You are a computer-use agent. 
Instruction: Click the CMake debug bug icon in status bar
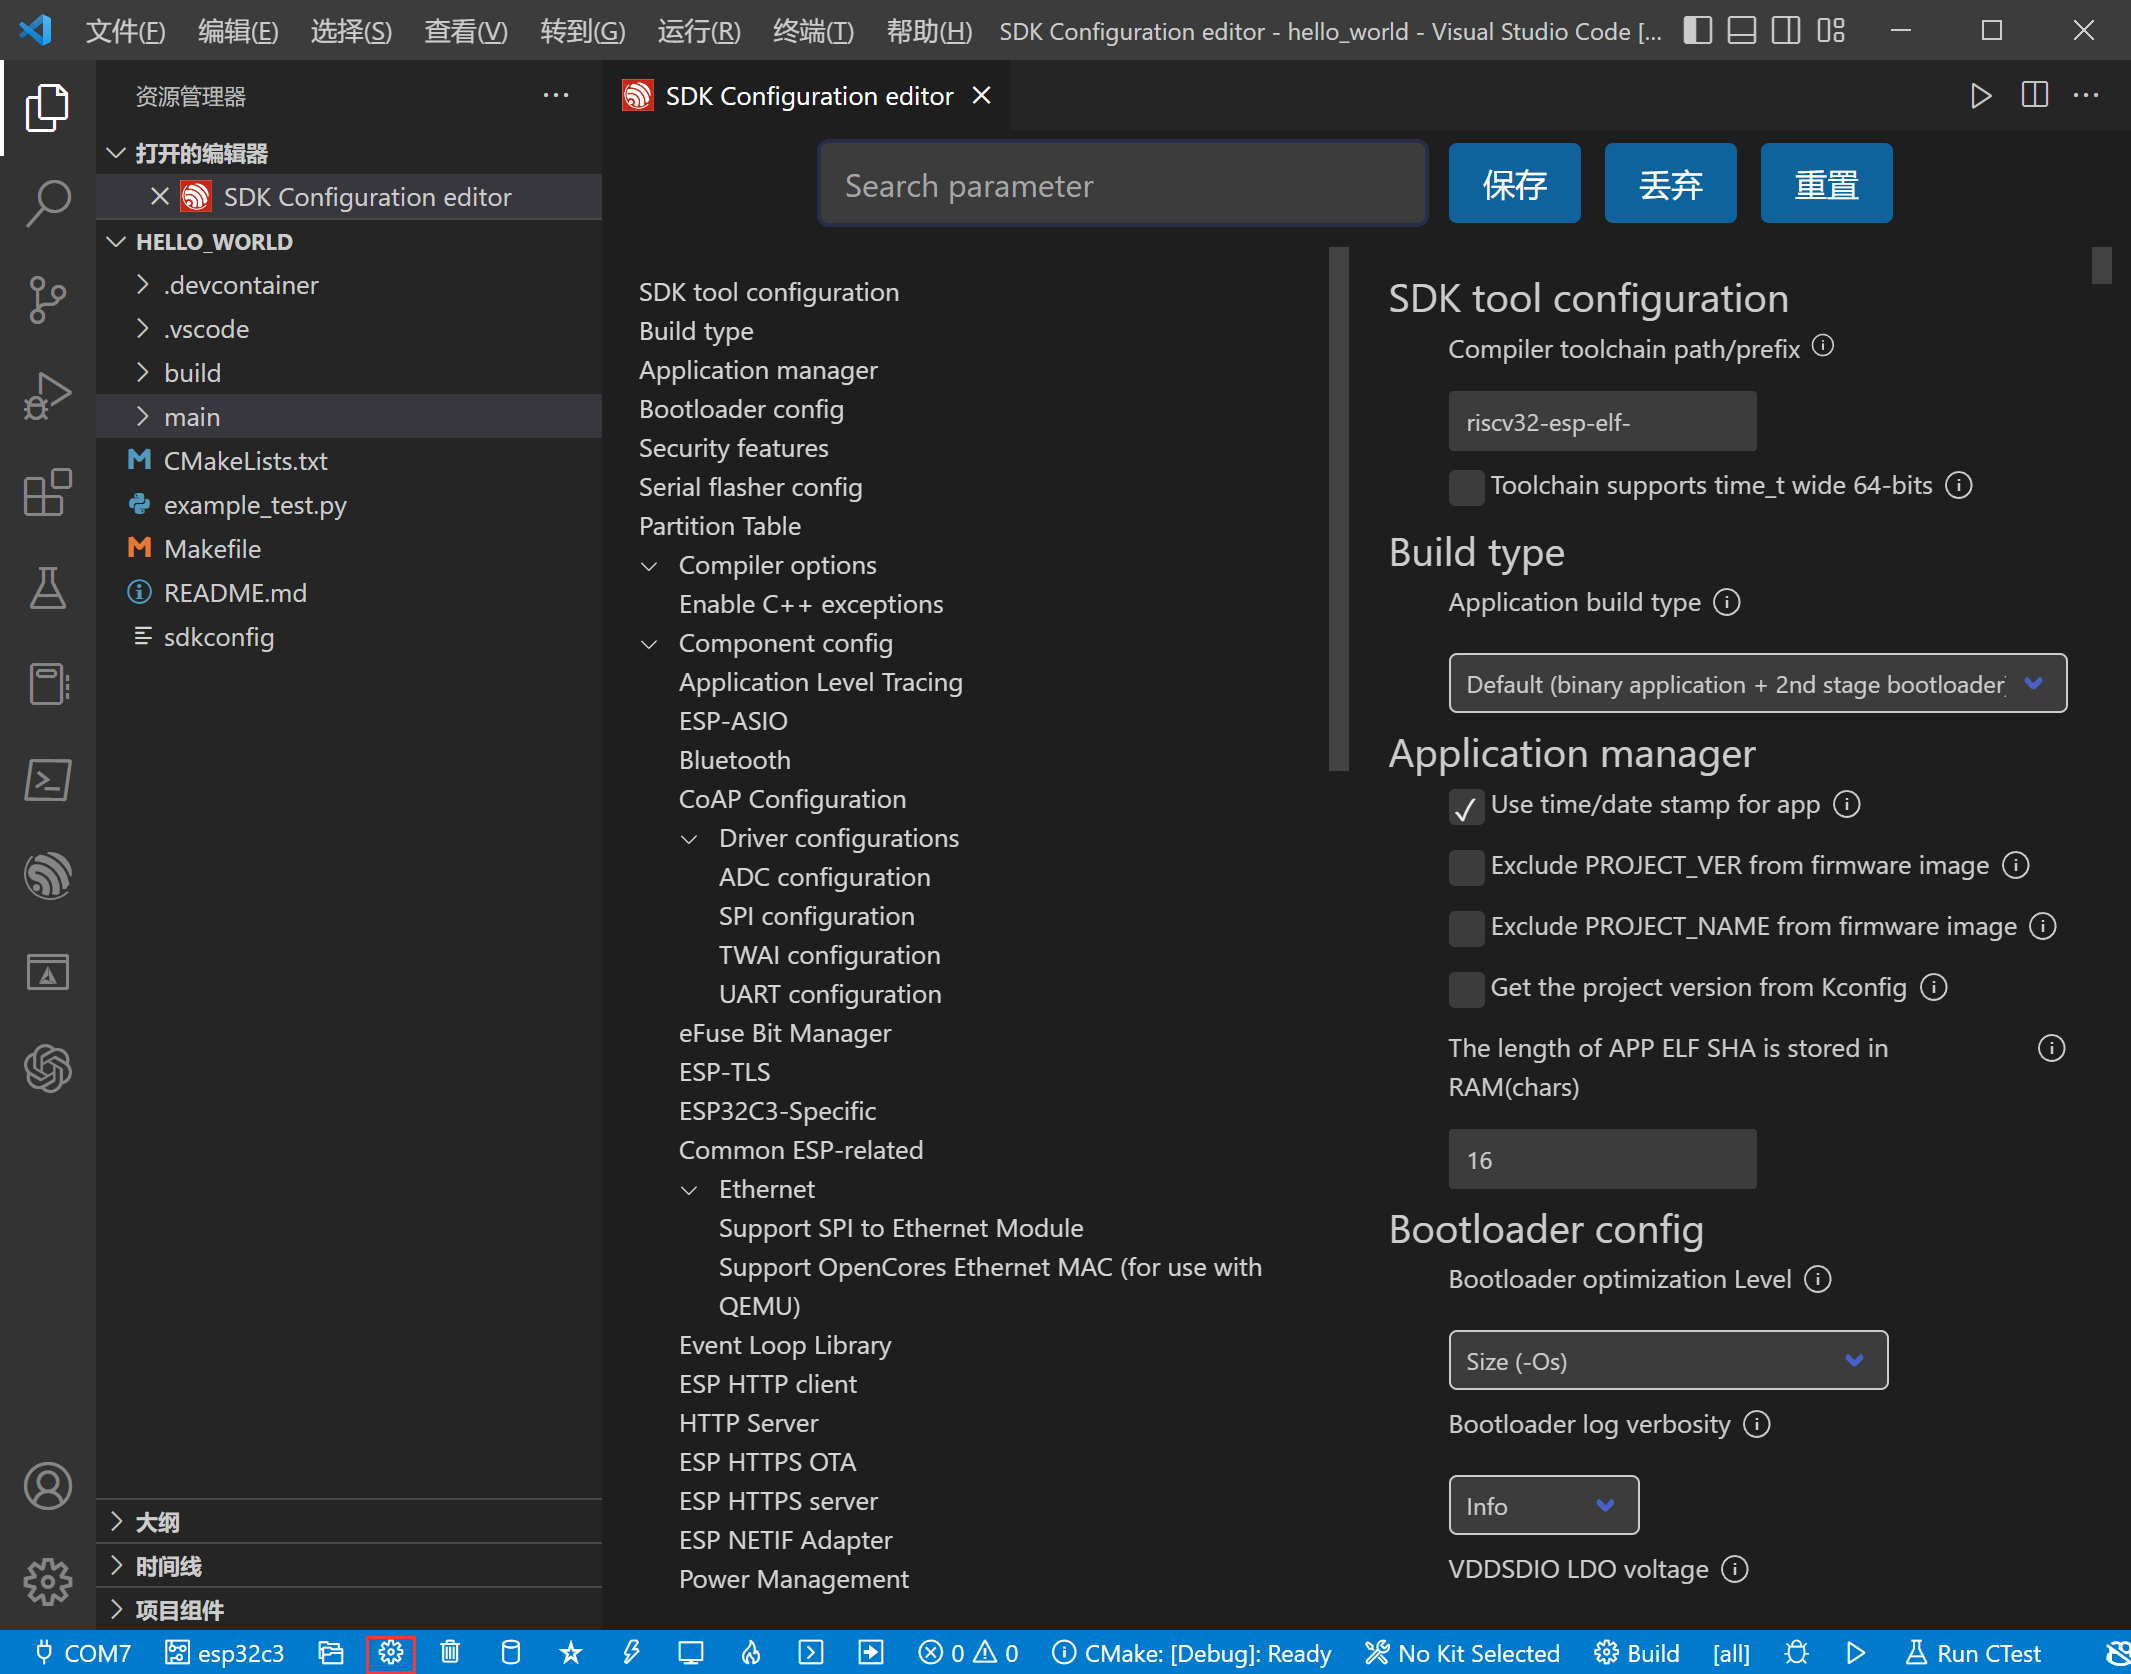pos(1796,1653)
